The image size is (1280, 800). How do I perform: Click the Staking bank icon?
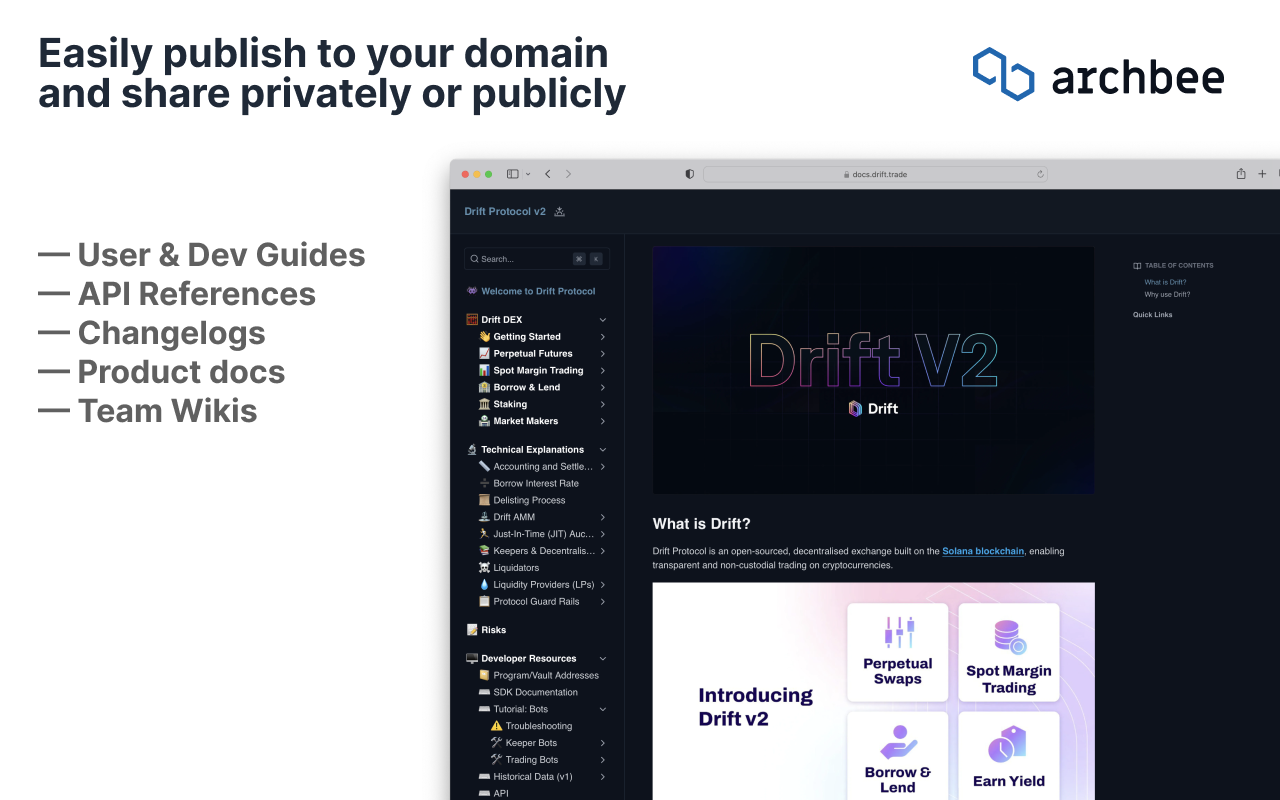[484, 404]
